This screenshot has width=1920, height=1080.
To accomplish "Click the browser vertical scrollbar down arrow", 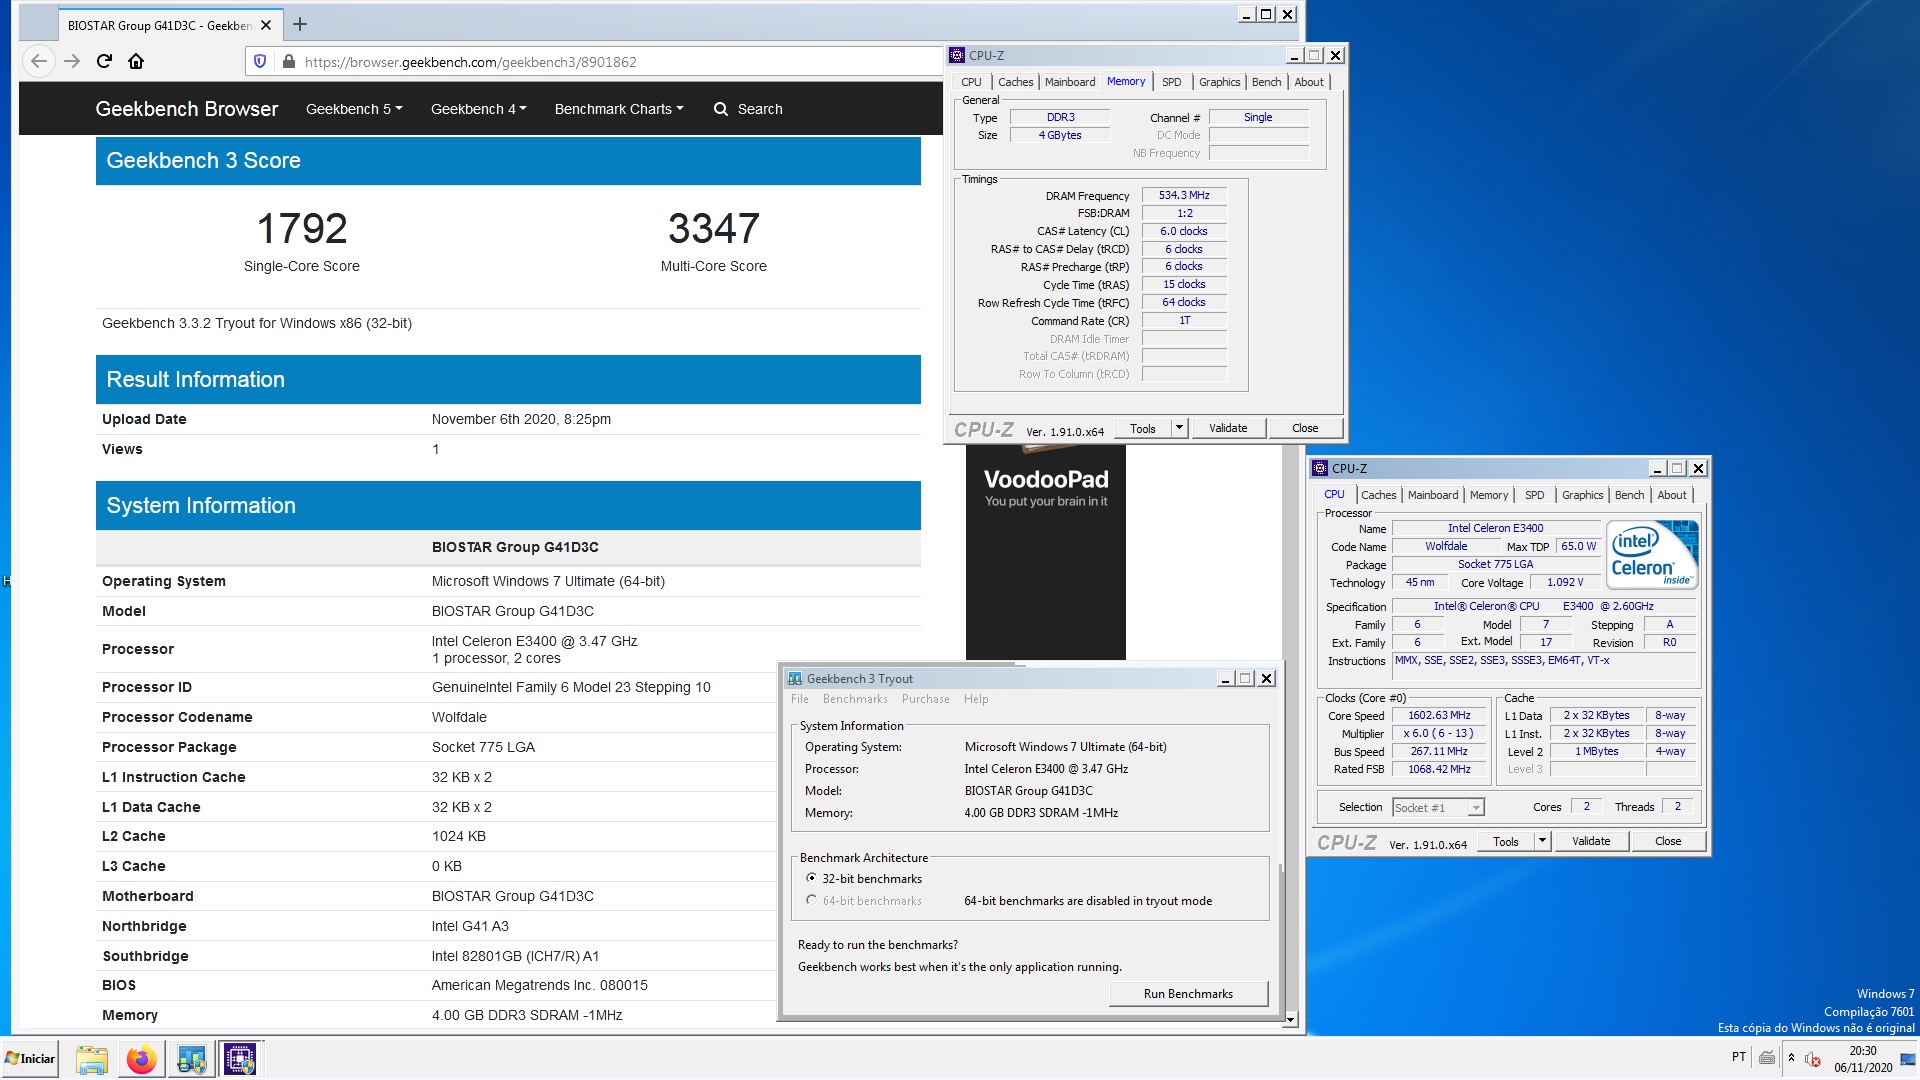I will (1290, 1019).
